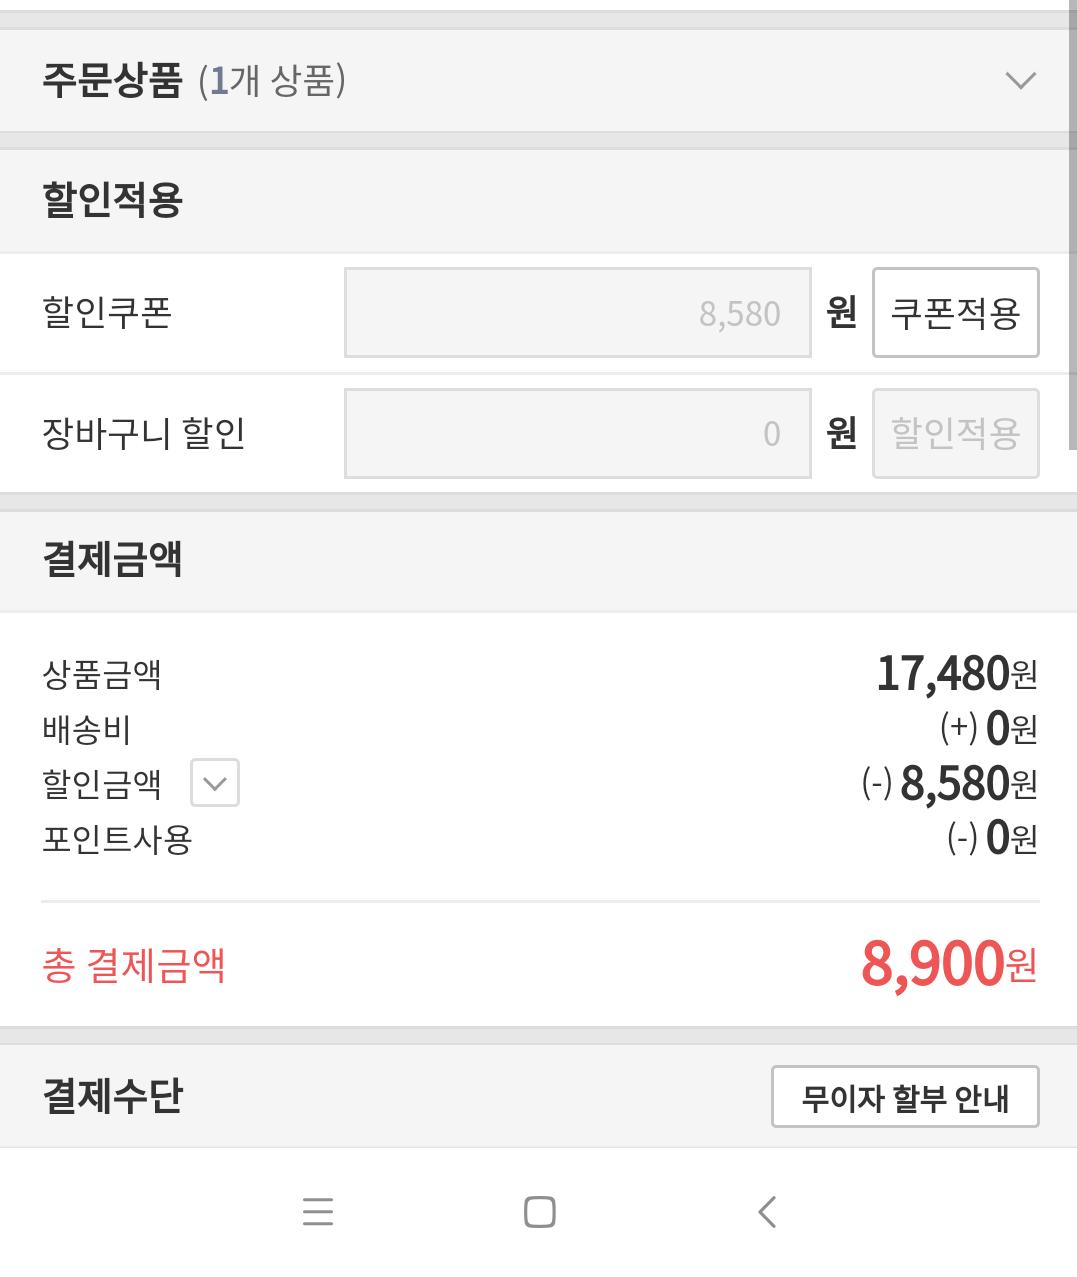Select the 결제금액 section heading
This screenshot has width=1077, height=1277.
[x=112, y=559]
